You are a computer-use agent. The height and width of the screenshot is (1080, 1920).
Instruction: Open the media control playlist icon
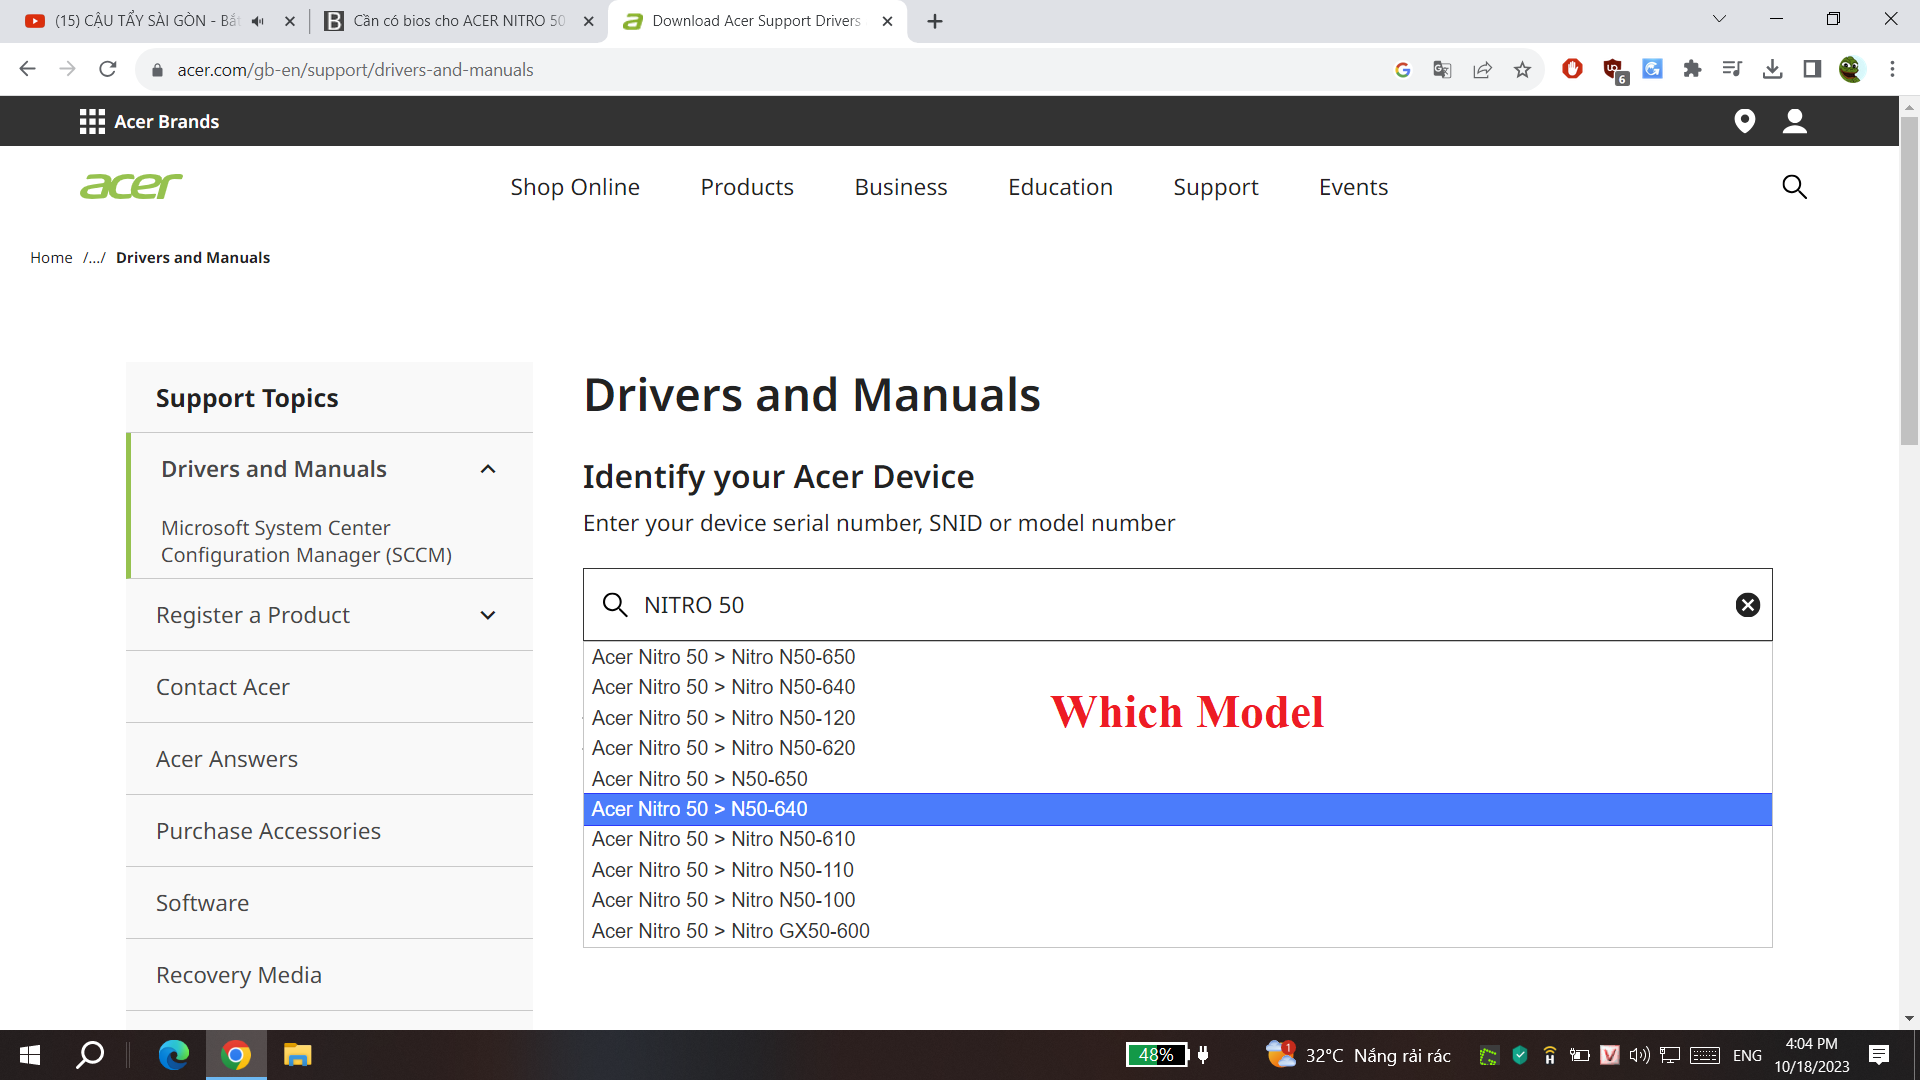[1732, 69]
